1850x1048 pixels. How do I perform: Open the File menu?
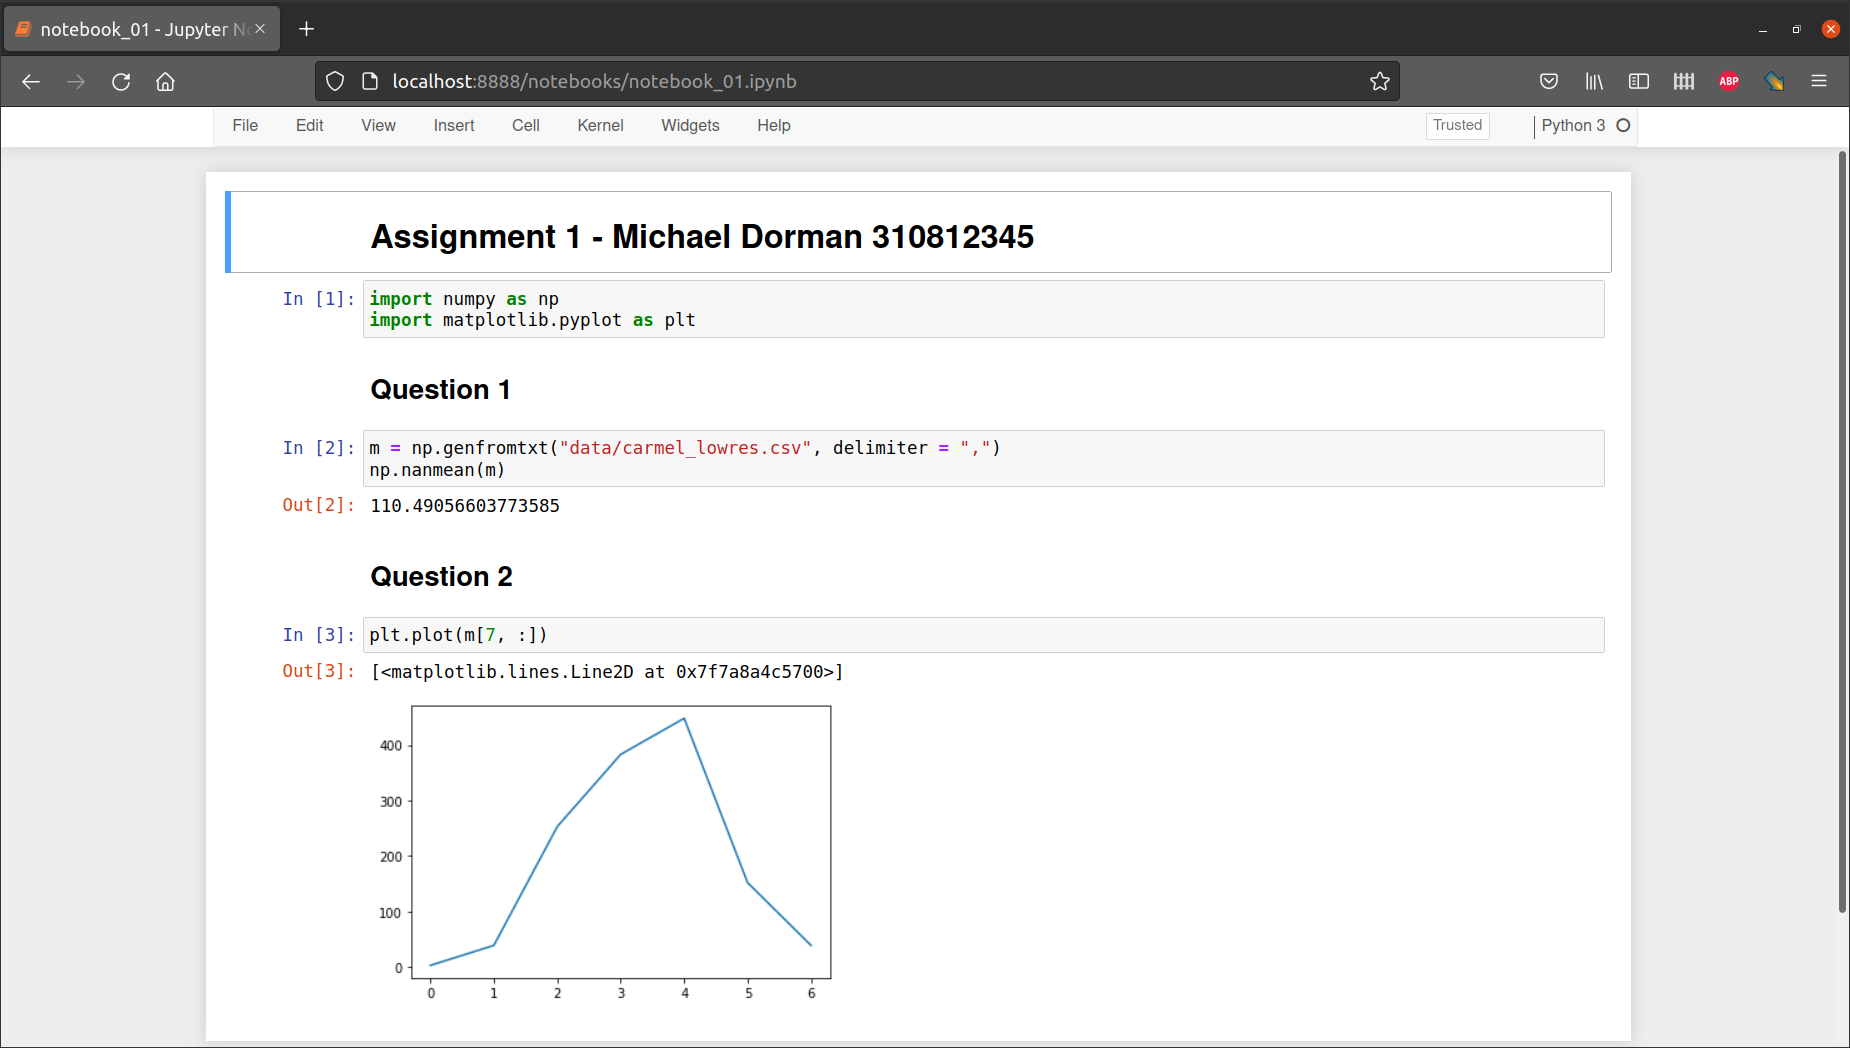(244, 126)
